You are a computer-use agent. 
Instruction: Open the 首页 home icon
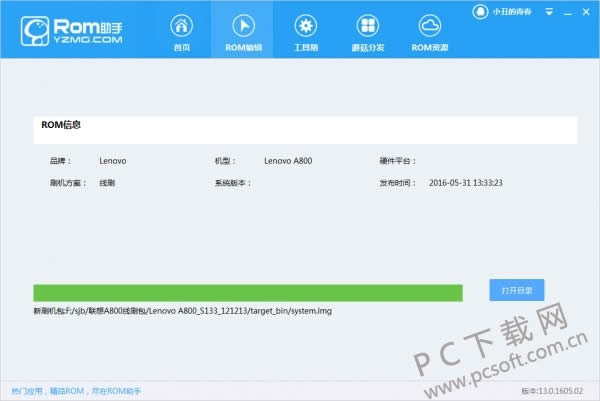point(181,26)
